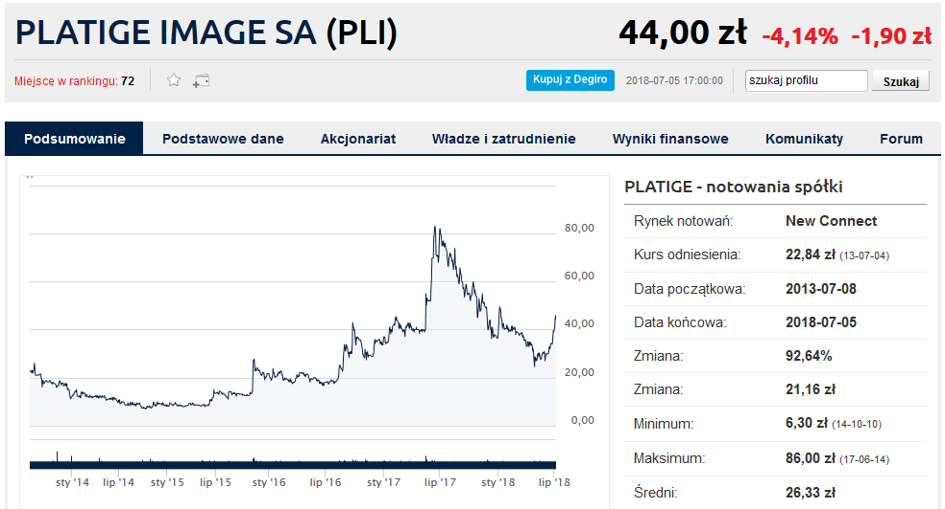Click the Minimum value 6,30 zł
The image size is (945, 509).
(x=806, y=423)
